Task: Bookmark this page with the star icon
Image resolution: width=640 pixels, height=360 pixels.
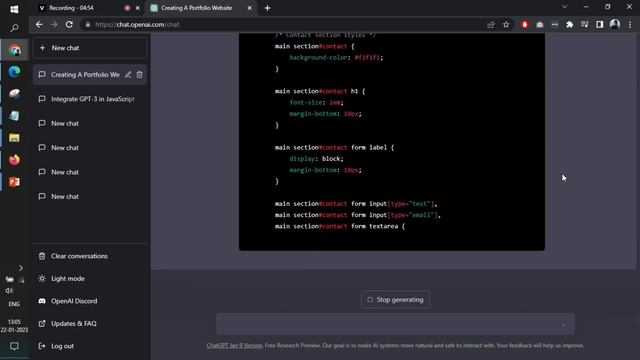Action: pyautogui.click(x=506, y=24)
